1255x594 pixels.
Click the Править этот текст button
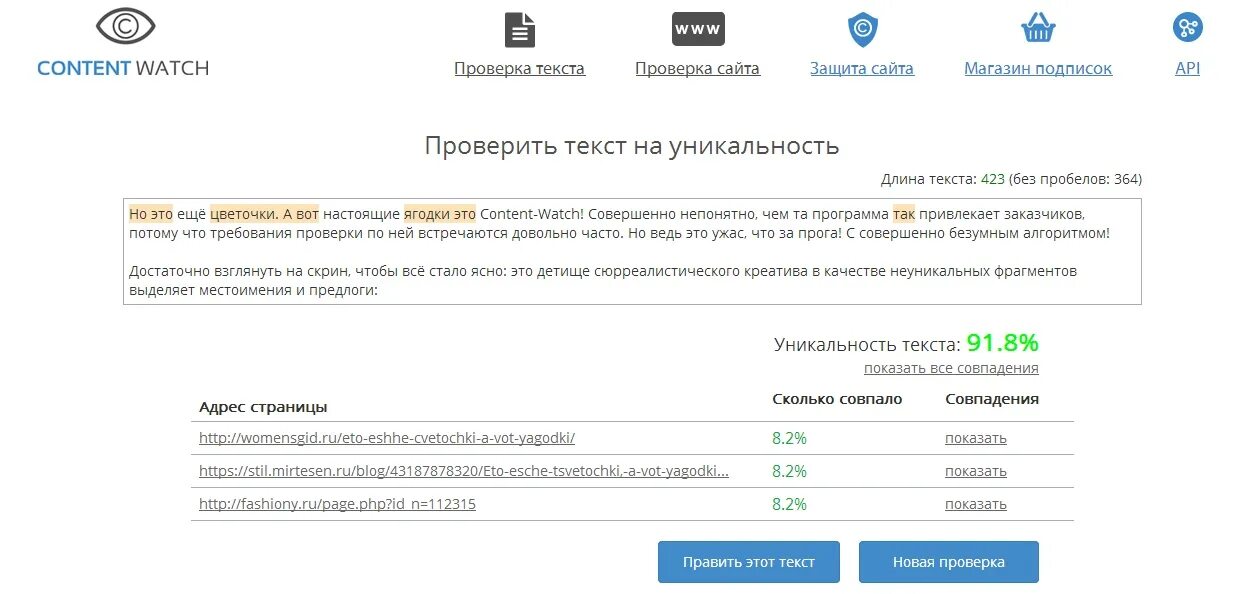749,562
